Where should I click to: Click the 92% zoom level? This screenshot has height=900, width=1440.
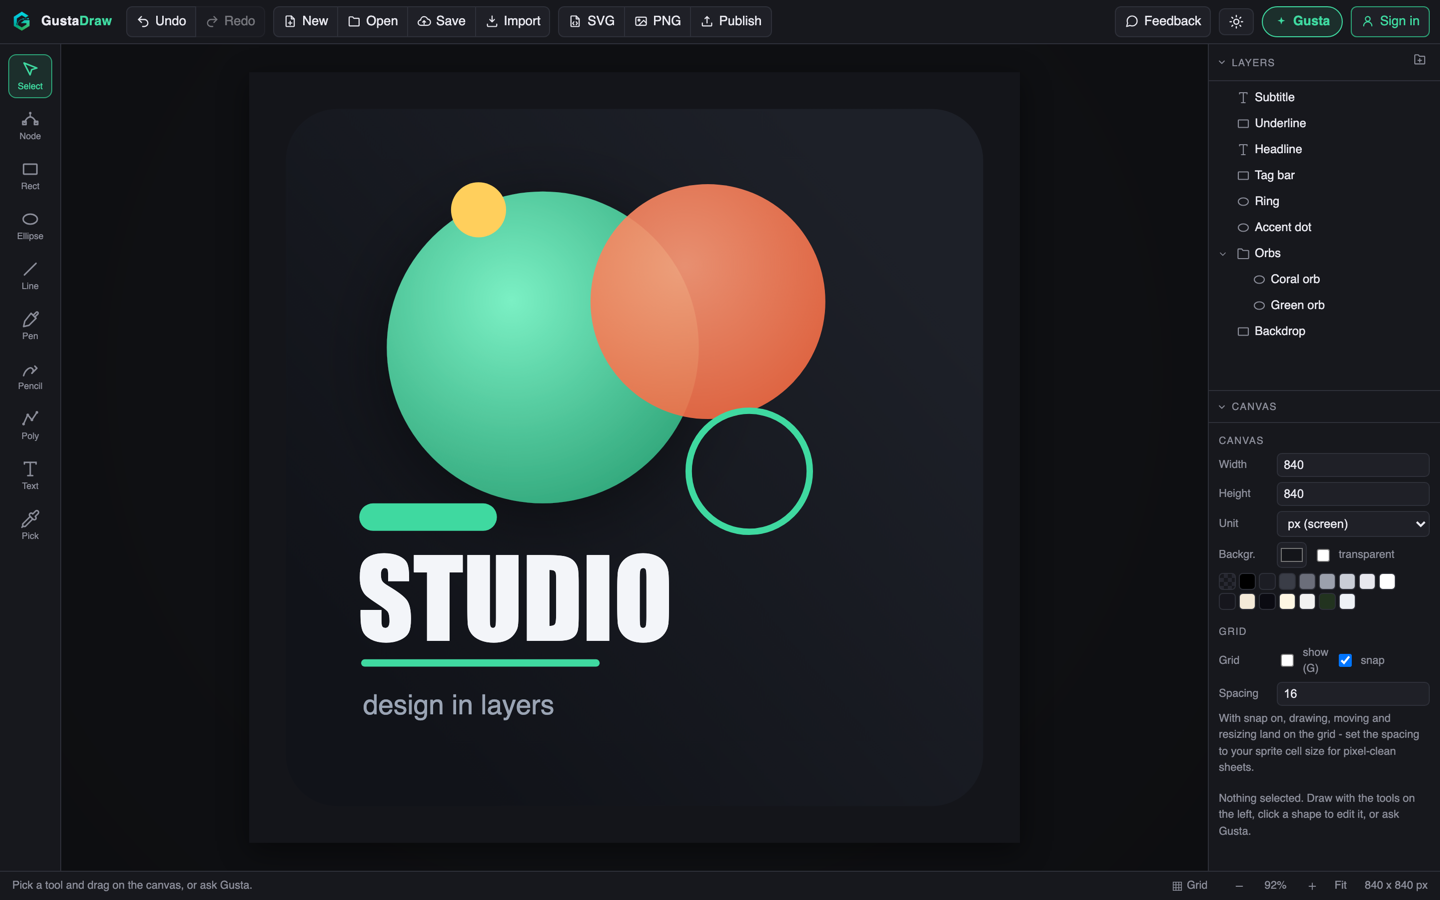pyautogui.click(x=1275, y=886)
